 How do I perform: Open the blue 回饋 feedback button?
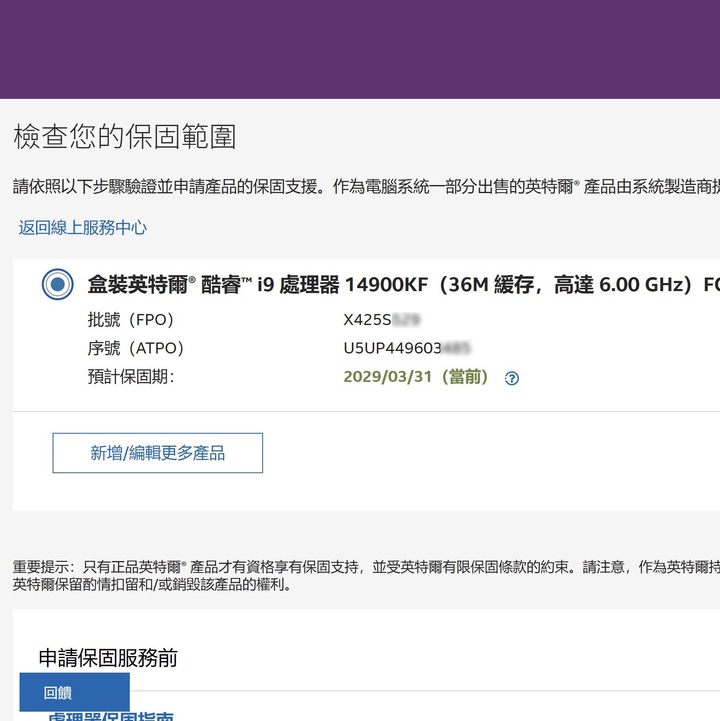74,692
